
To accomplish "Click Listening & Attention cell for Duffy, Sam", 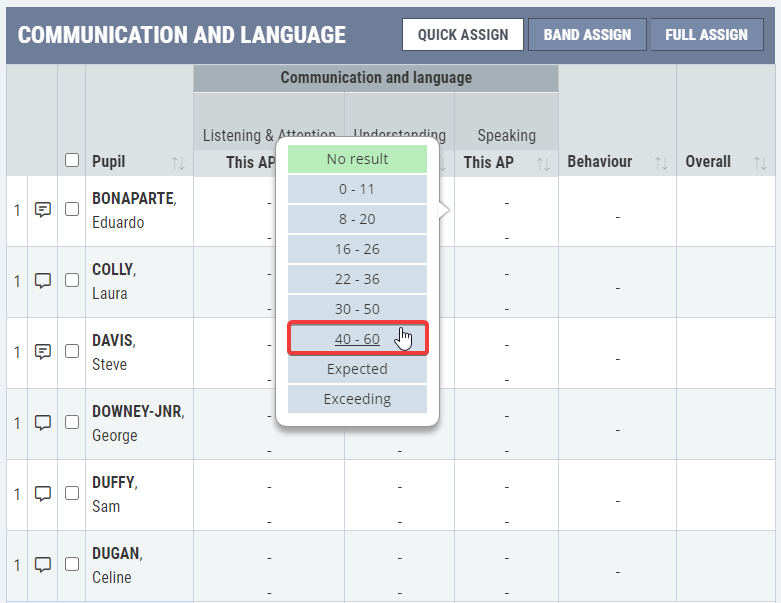I will (269, 495).
